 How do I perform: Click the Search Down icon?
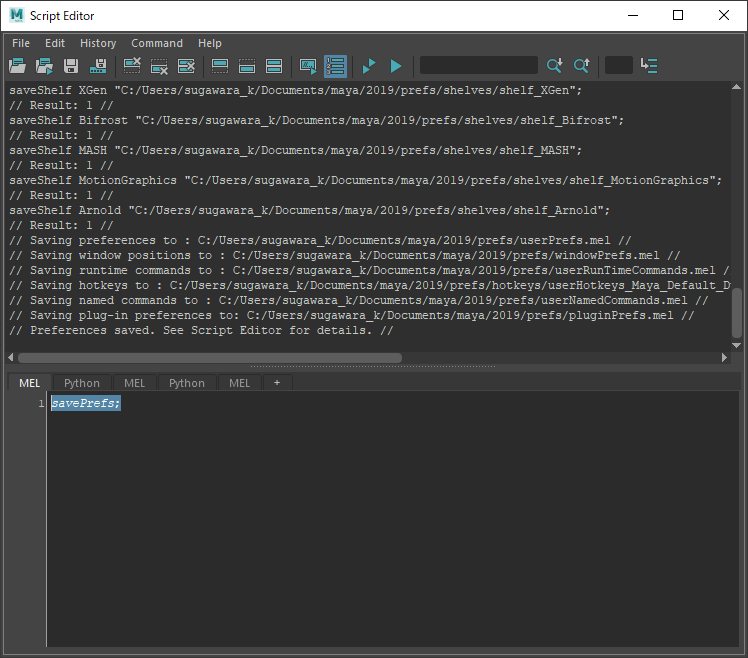click(x=554, y=66)
